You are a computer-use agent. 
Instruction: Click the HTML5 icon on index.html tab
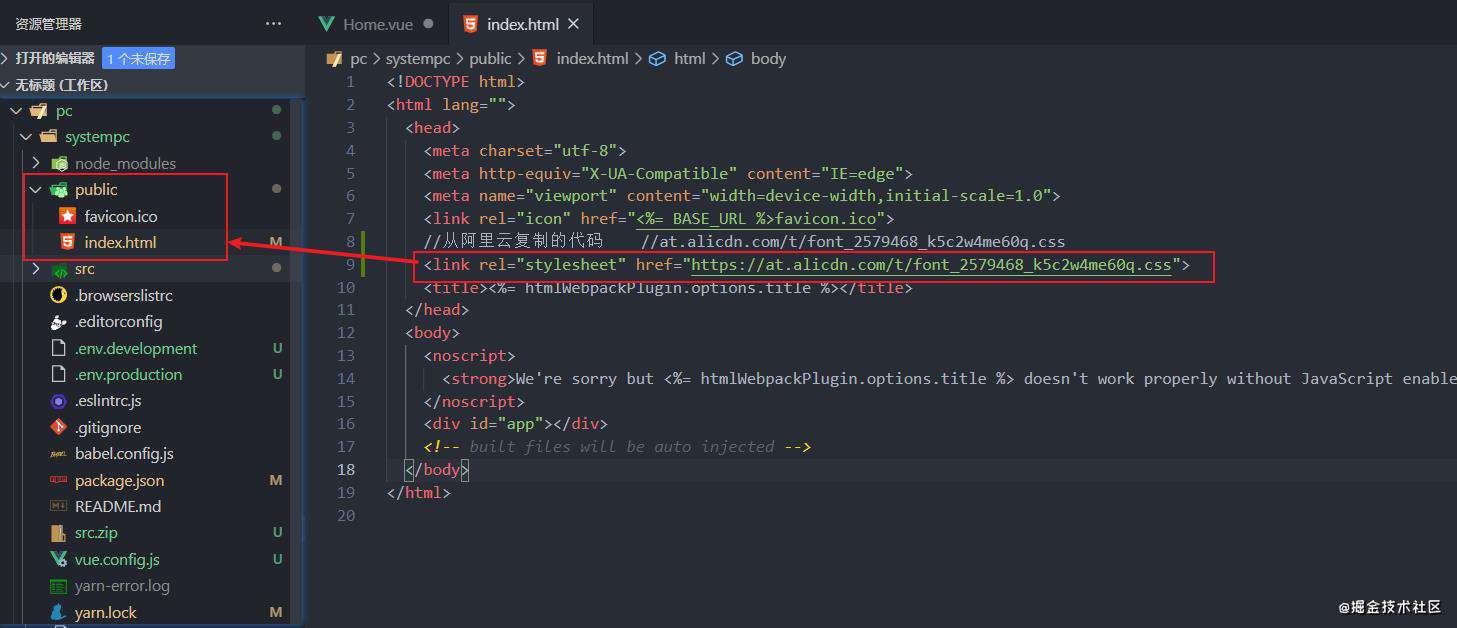pos(469,24)
